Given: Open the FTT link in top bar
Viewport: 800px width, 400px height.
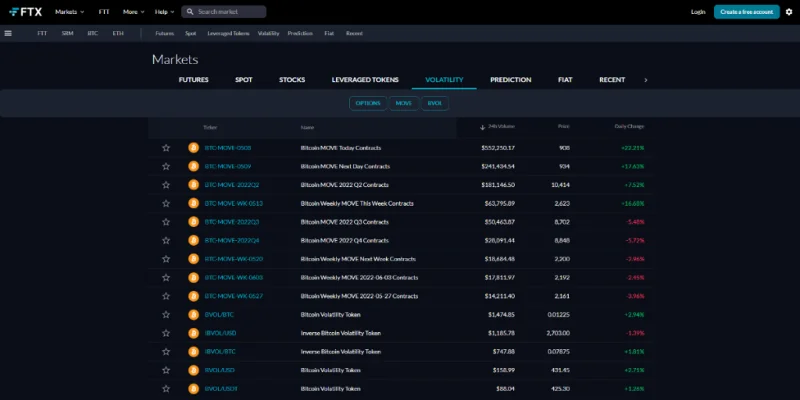Looking at the screenshot, I should pyautogui.click(x=104, y=12).
